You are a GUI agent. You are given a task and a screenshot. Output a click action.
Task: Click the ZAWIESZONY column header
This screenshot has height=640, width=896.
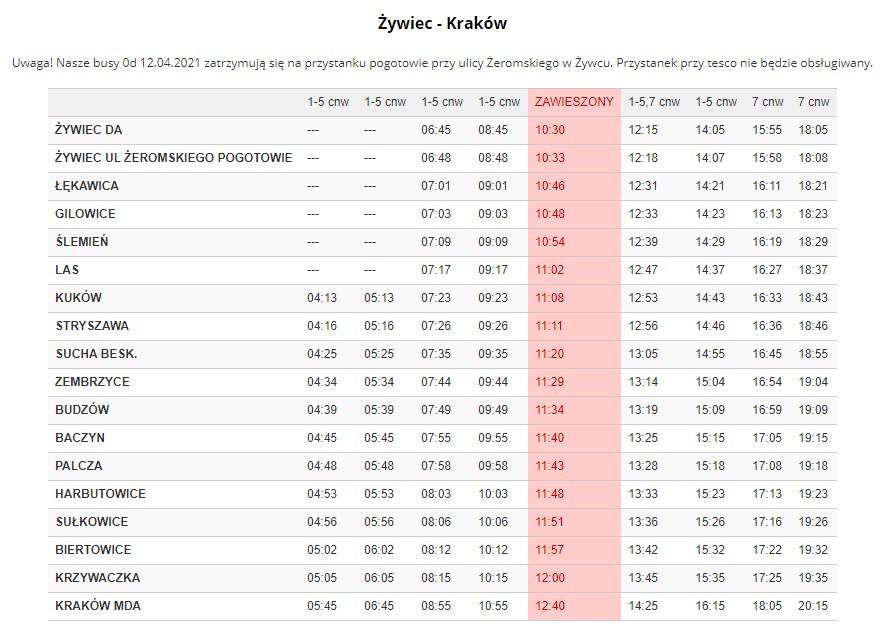(x=574, y=102)
